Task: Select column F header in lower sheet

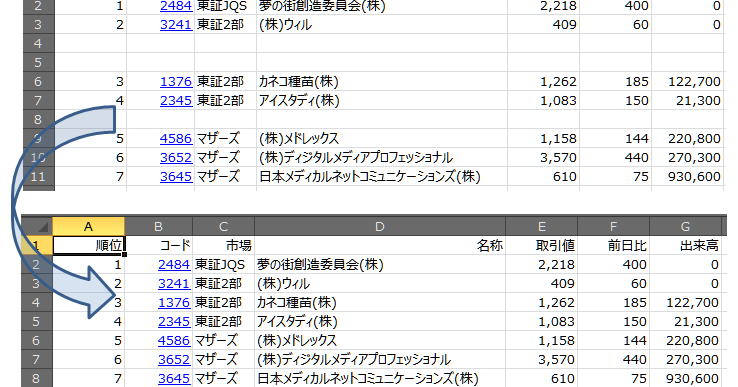Action: (x=613, y=226)
